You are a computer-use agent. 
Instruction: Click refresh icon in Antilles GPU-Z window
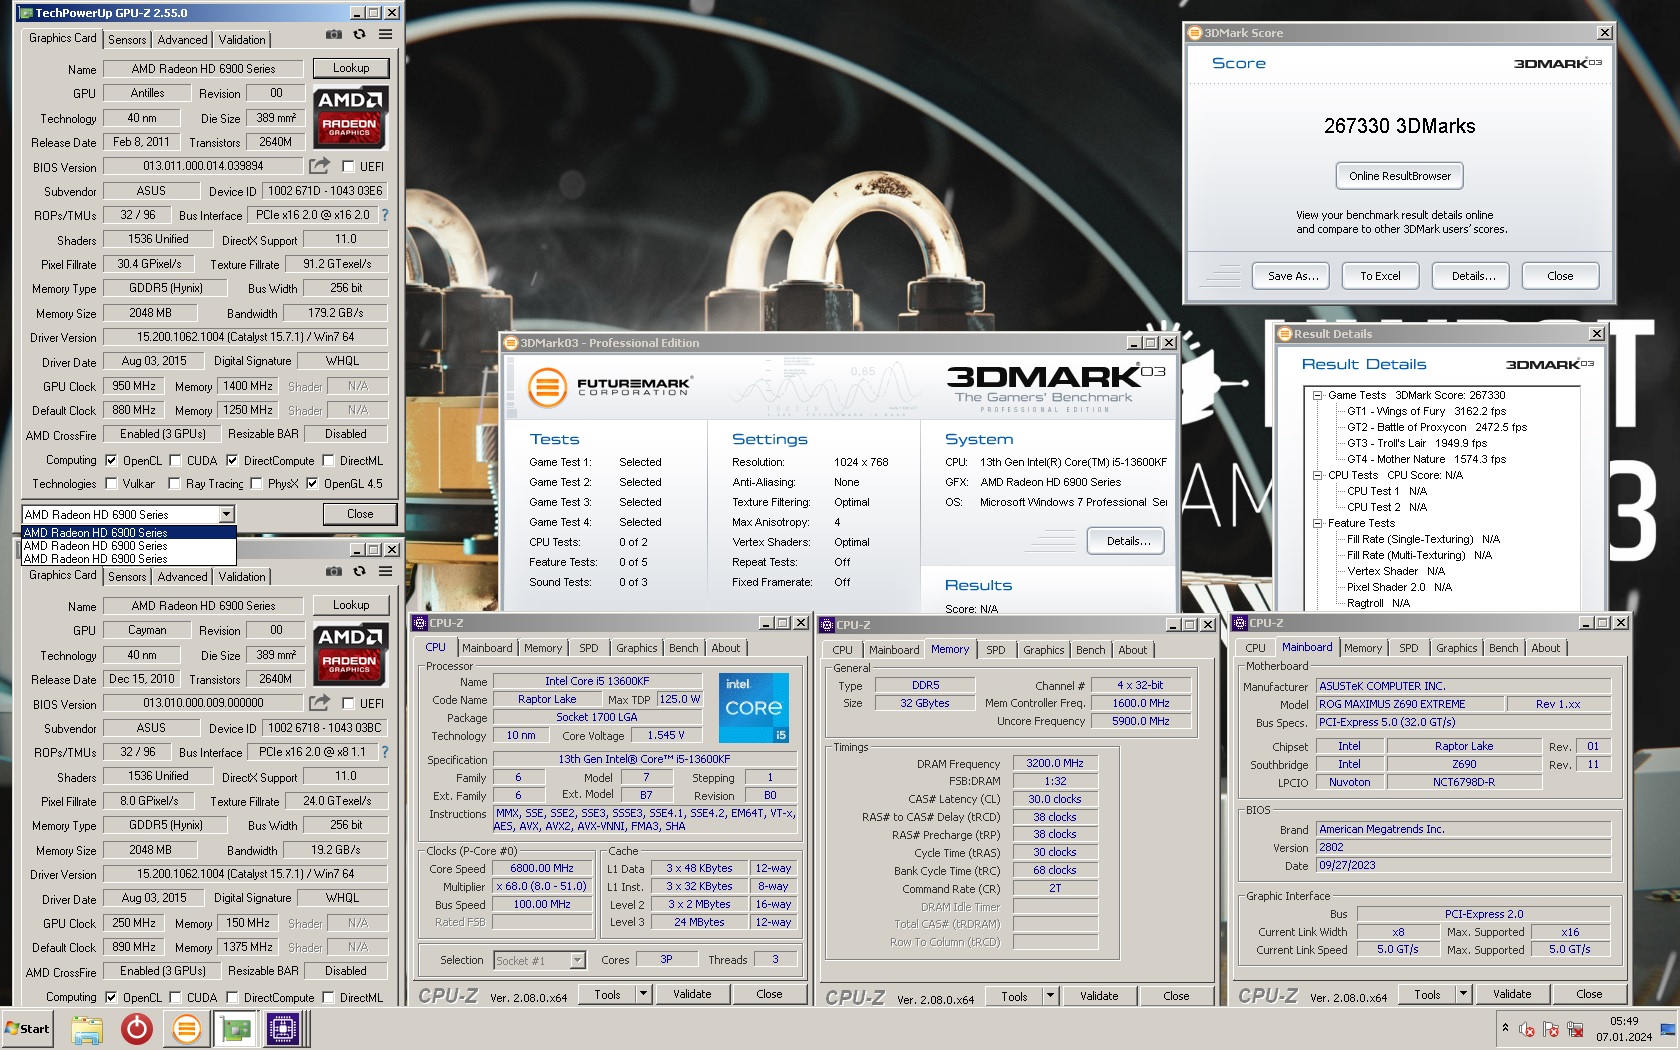coord(359,34)
